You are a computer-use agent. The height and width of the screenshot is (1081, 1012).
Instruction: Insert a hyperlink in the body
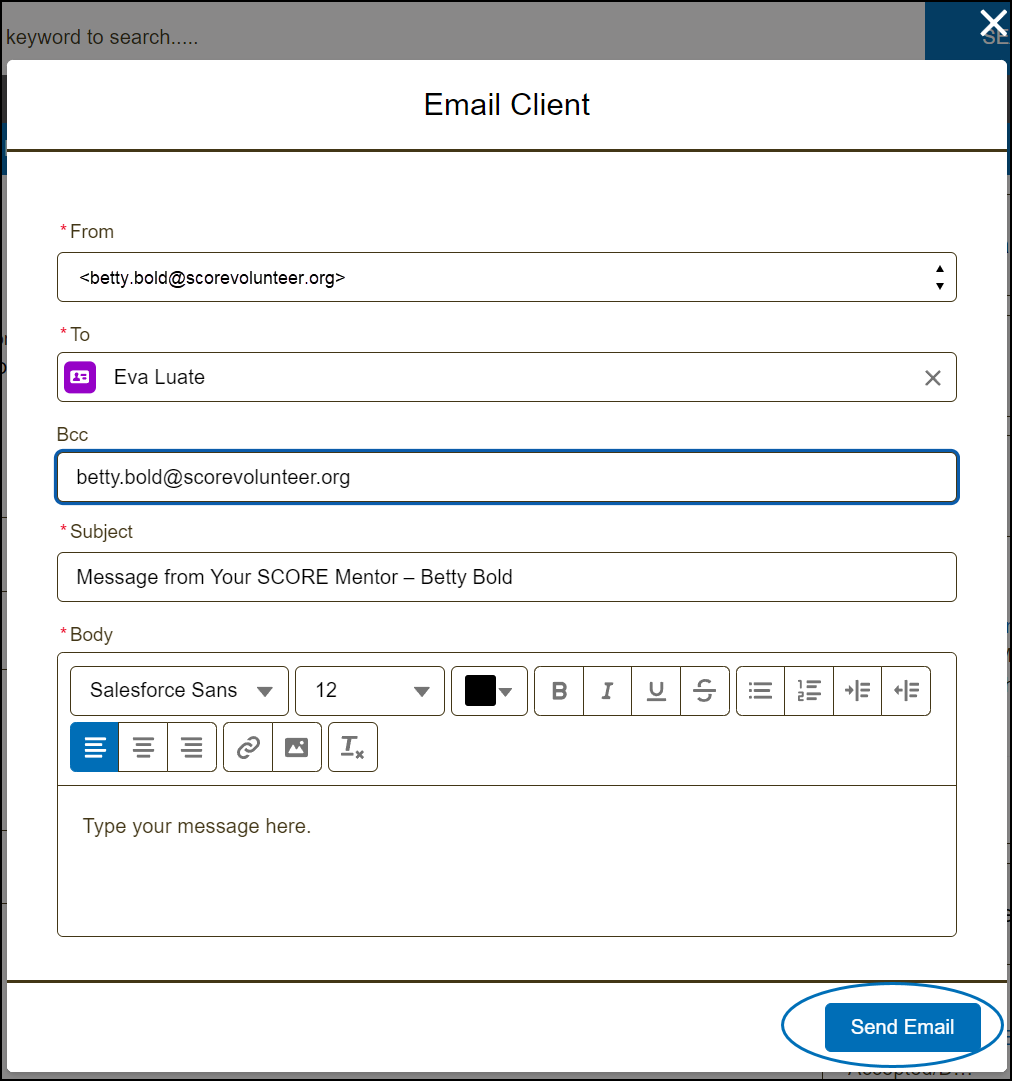(248, 747)
